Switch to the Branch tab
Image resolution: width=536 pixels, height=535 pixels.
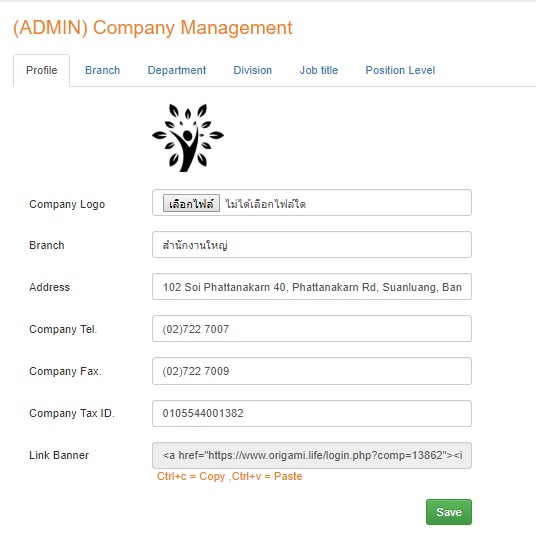pos(103,70)
